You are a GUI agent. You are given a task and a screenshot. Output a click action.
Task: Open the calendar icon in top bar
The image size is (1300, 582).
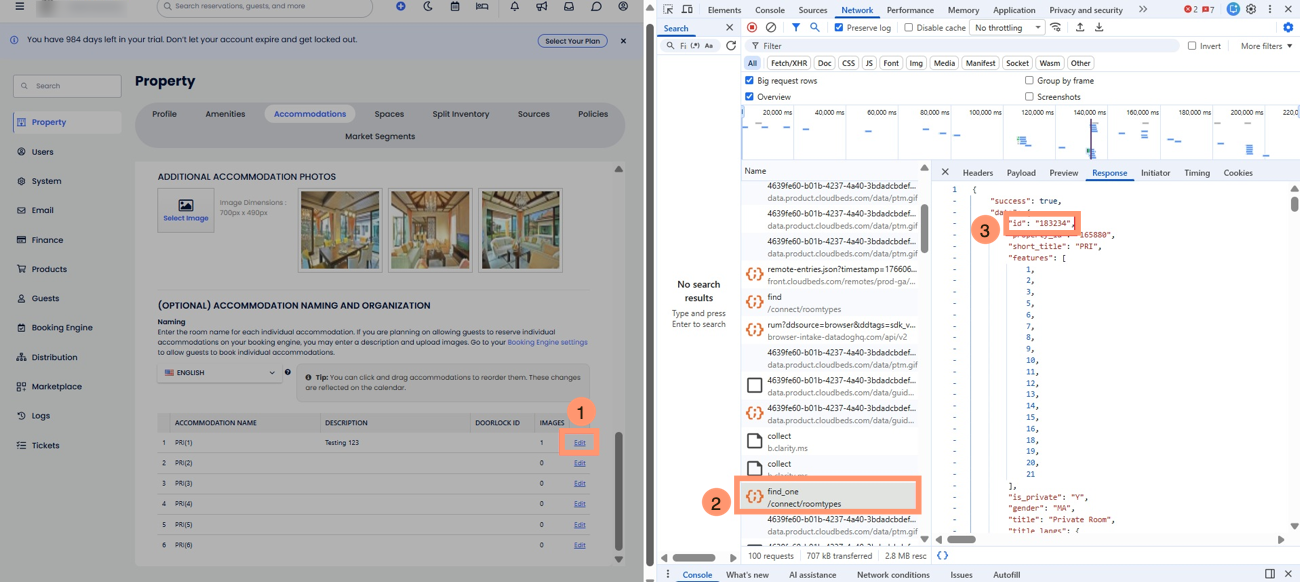[x=454, y=7]
